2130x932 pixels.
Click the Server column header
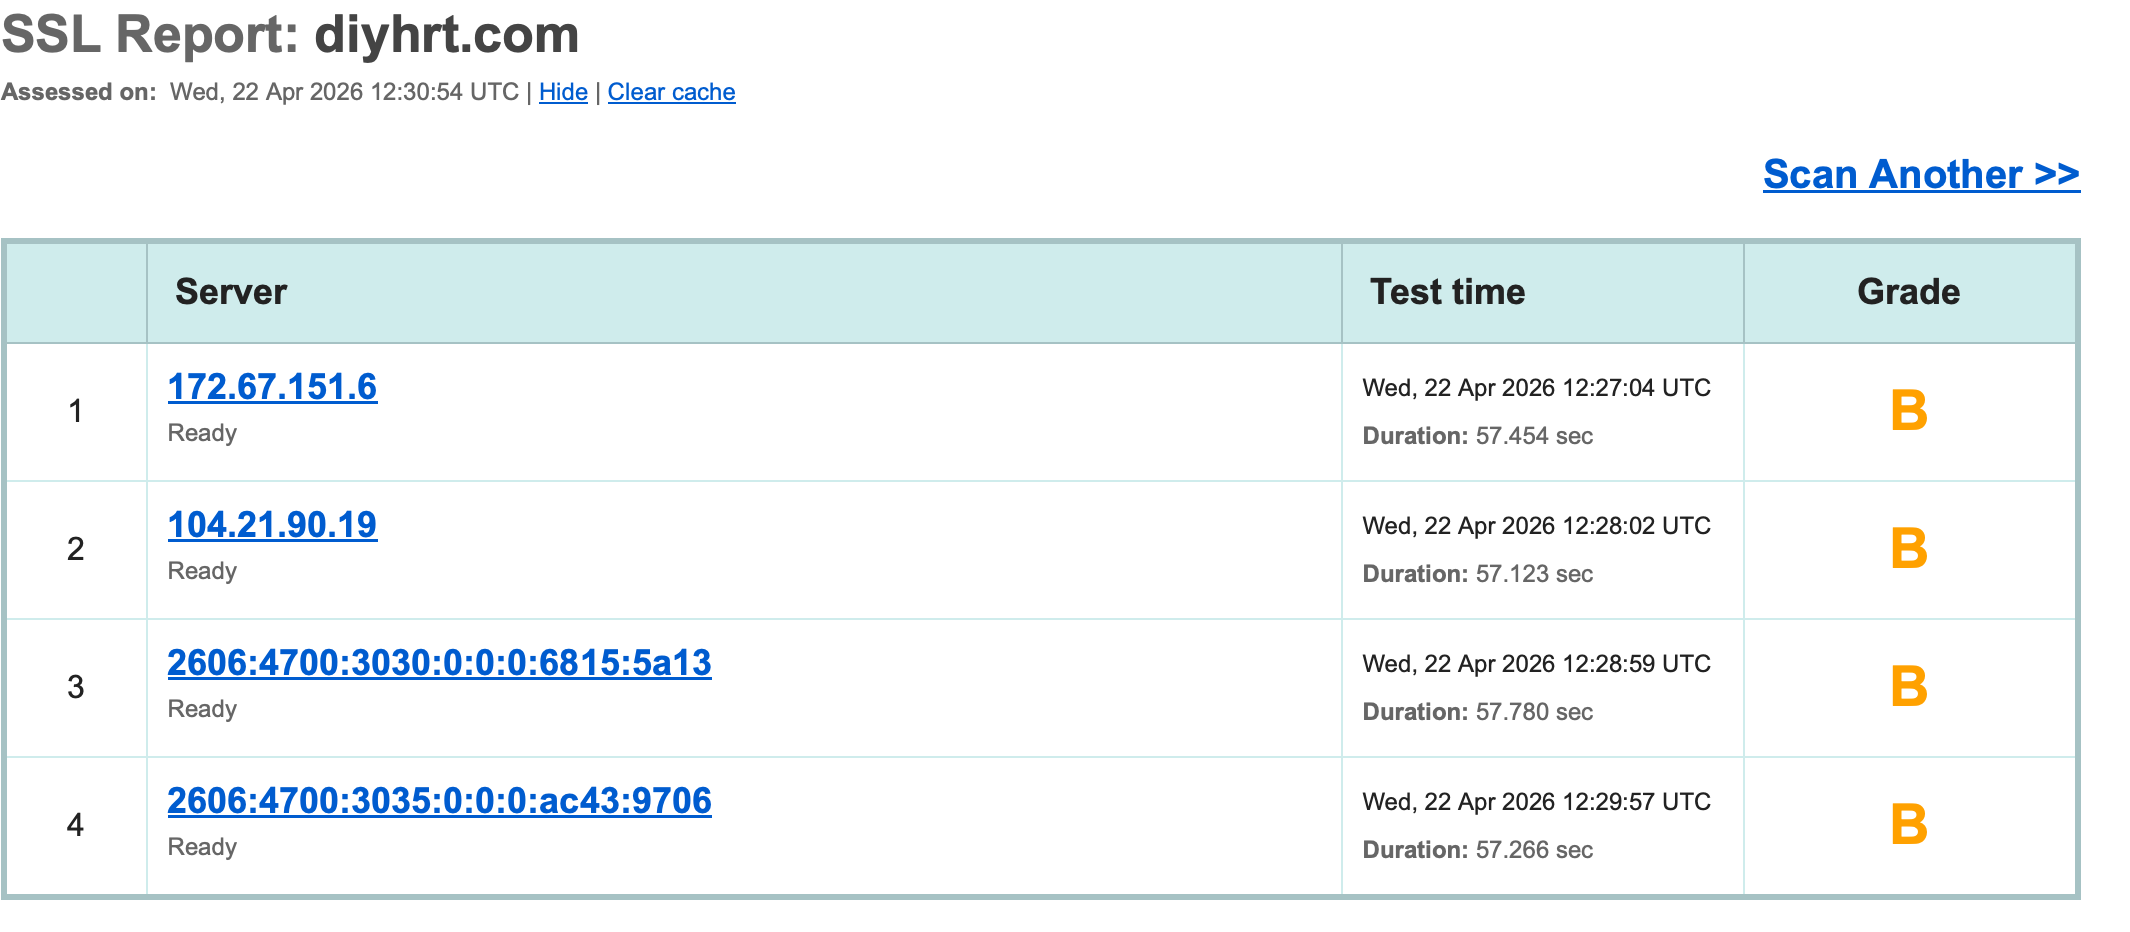click(x=231, y=291)
